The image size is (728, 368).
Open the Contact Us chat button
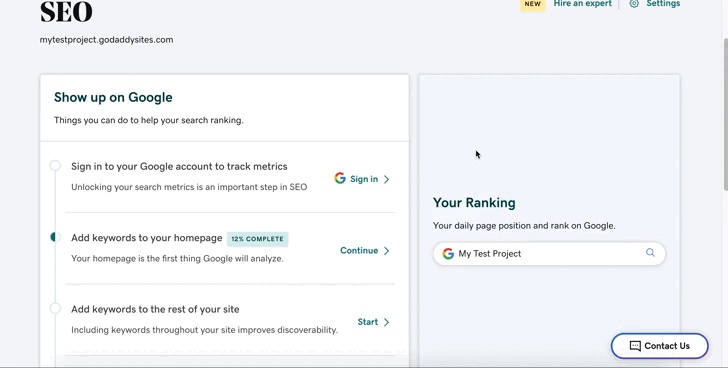pyautogui.click(x=660, y=346)
